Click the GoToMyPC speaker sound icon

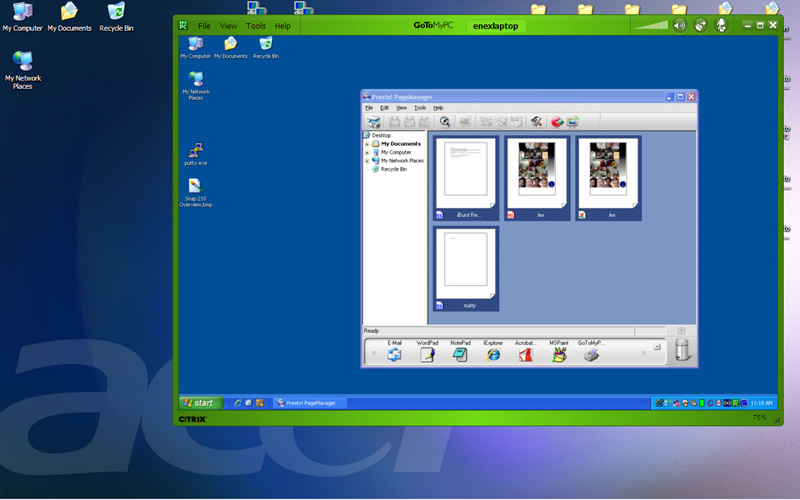click(x=680, y=26)
